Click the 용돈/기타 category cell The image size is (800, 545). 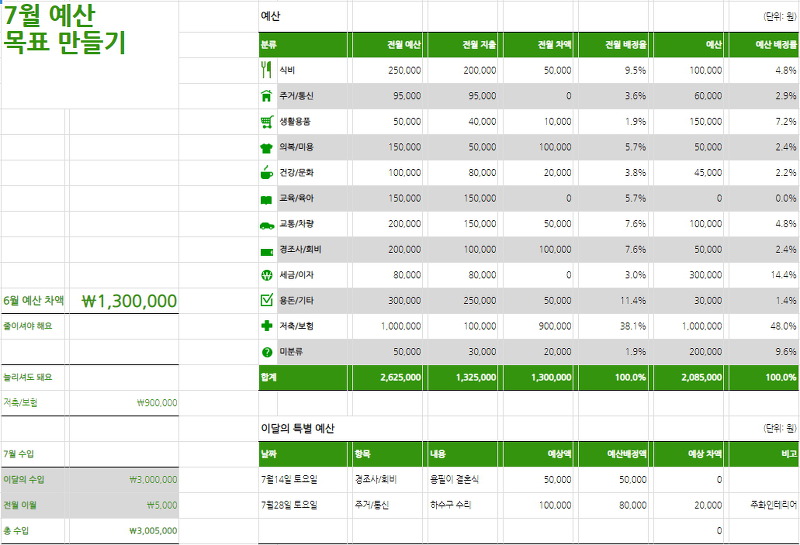313,301
